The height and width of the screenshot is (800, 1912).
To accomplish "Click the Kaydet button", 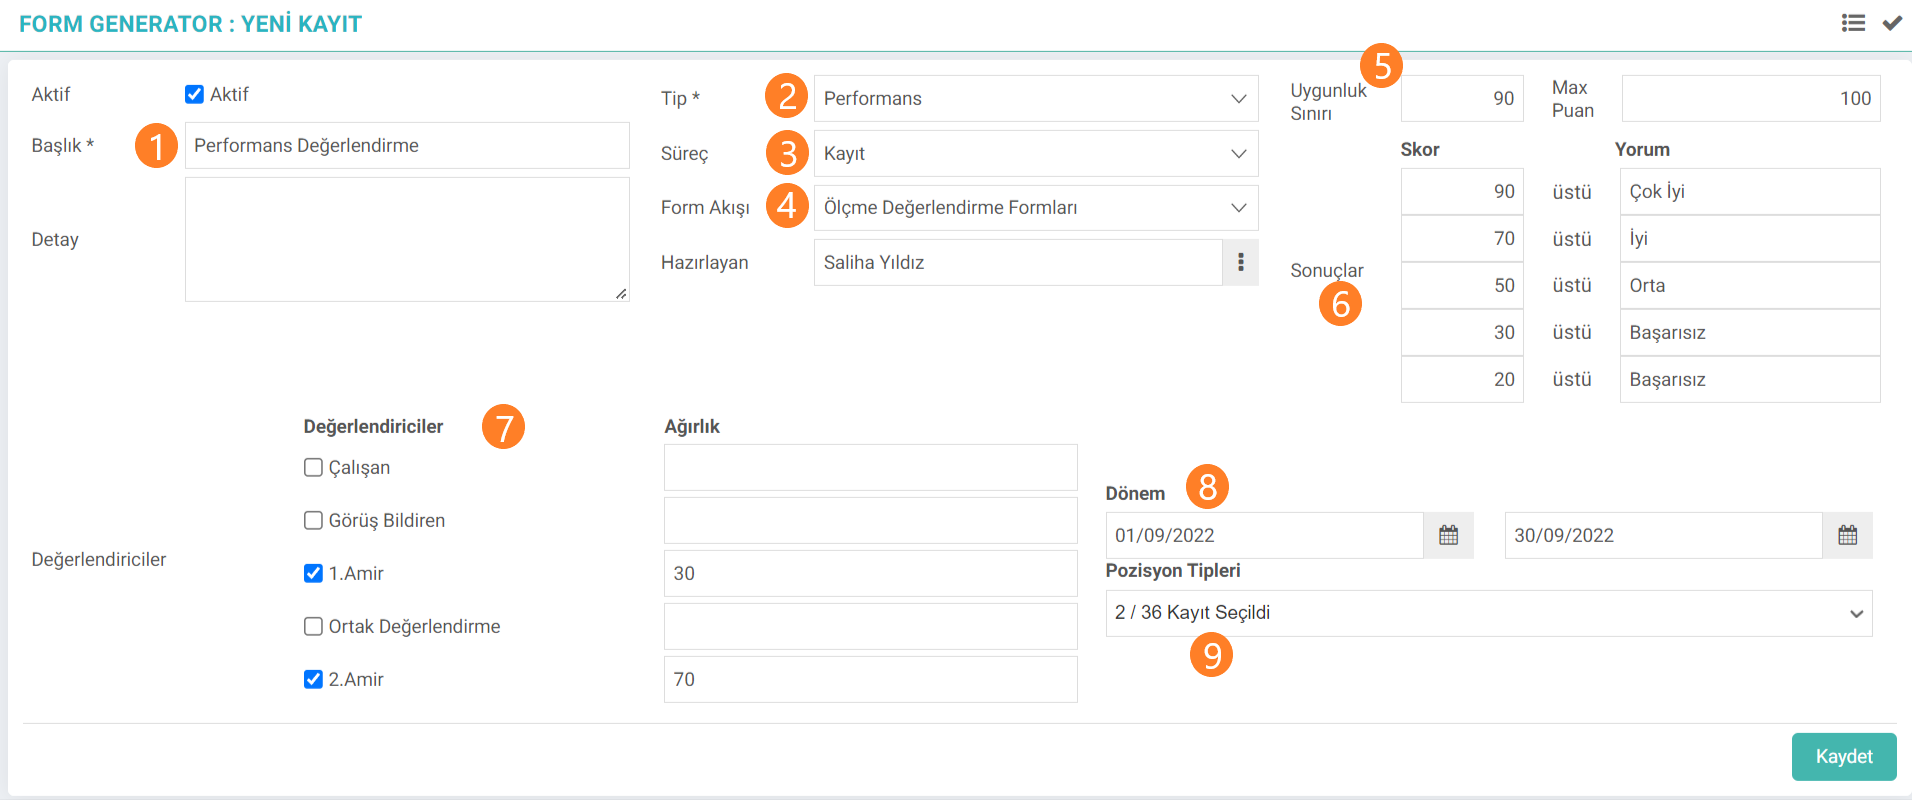I will point(1844,756).
